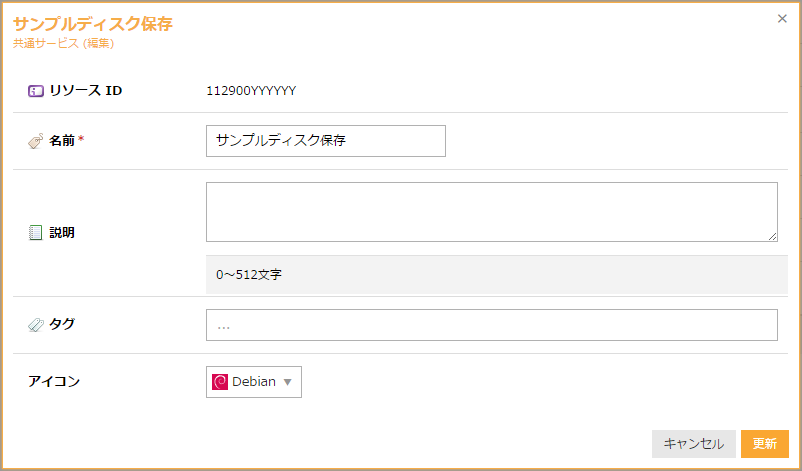Click the 名前 field label
This screenshot has height=471, width=802.
(62, 142)
